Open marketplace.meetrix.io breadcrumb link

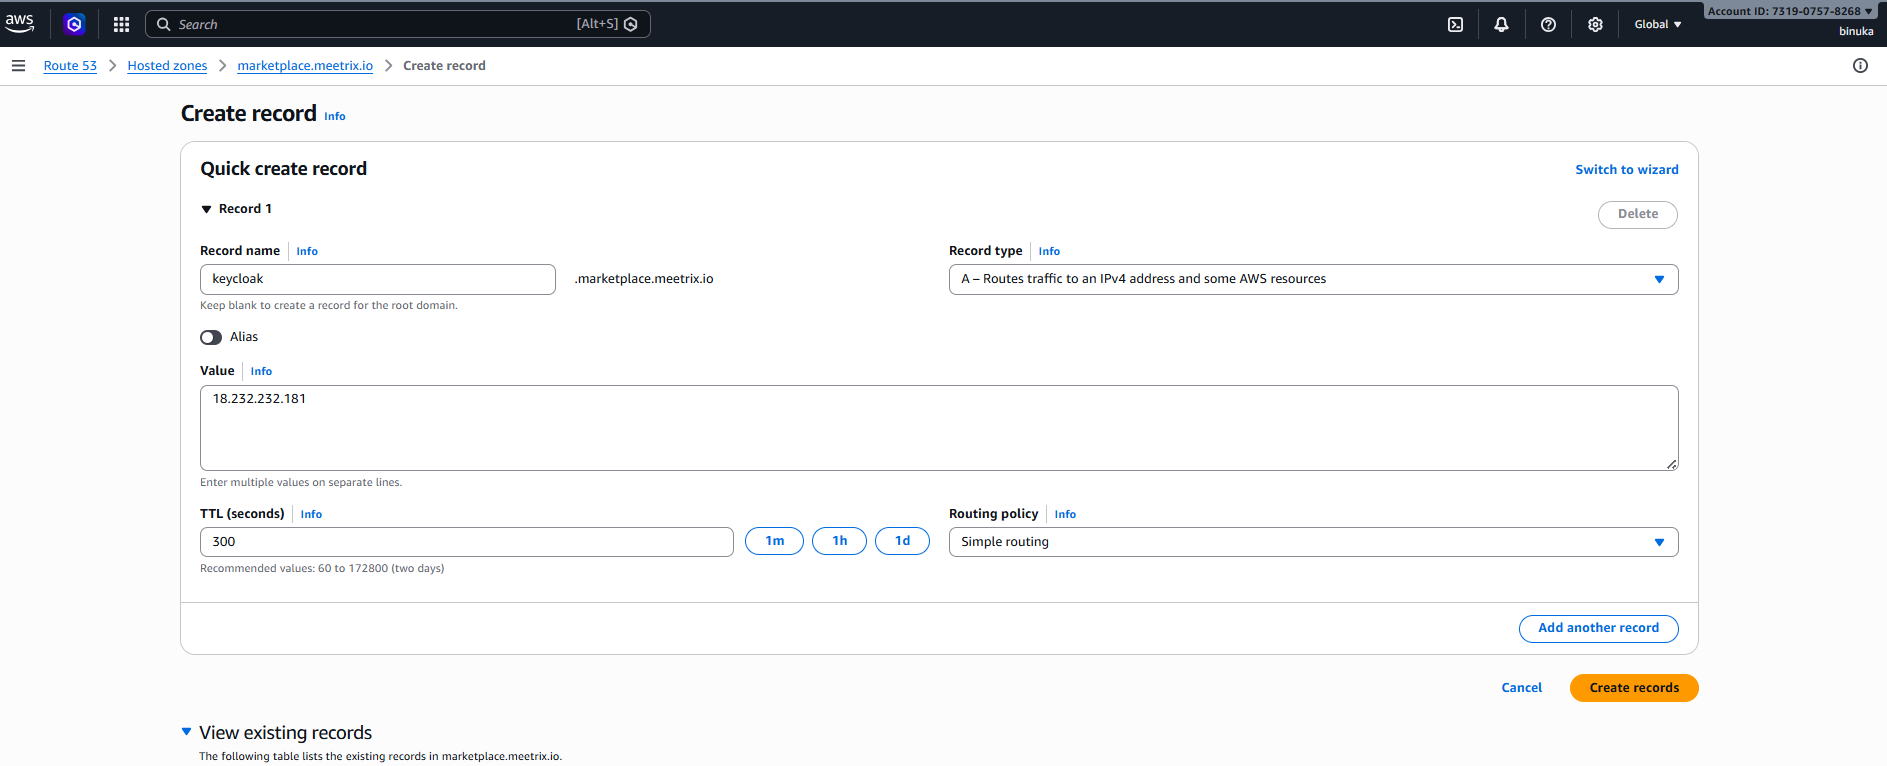click(x=305, y=66)
